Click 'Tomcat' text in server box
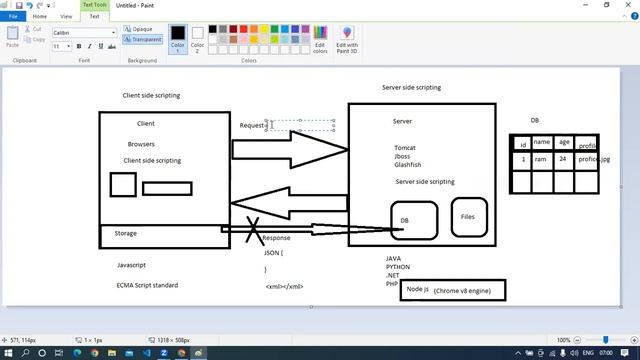 404,148
